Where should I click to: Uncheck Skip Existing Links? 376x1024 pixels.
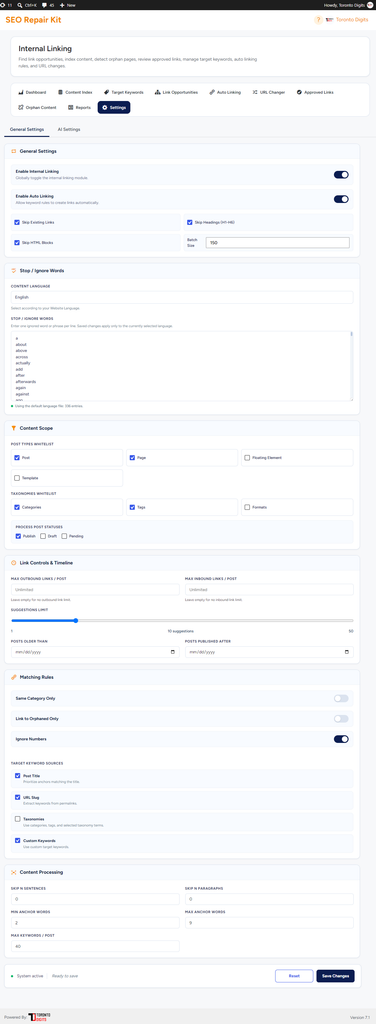click(17, 223)
